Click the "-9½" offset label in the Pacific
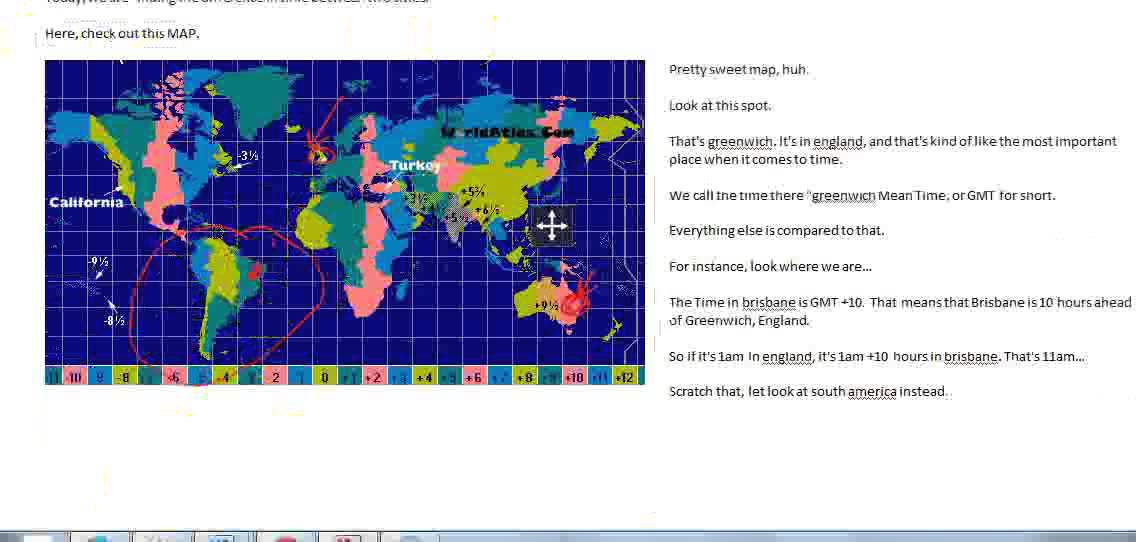 click(x=98, y=262)
